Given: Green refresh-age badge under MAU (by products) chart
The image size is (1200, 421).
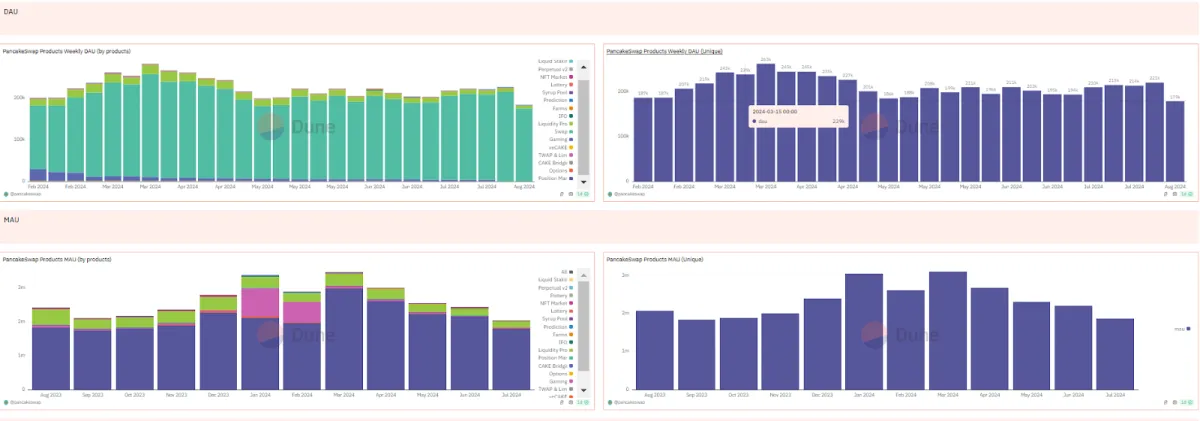Looking at the screenshot, I should 583,402.
